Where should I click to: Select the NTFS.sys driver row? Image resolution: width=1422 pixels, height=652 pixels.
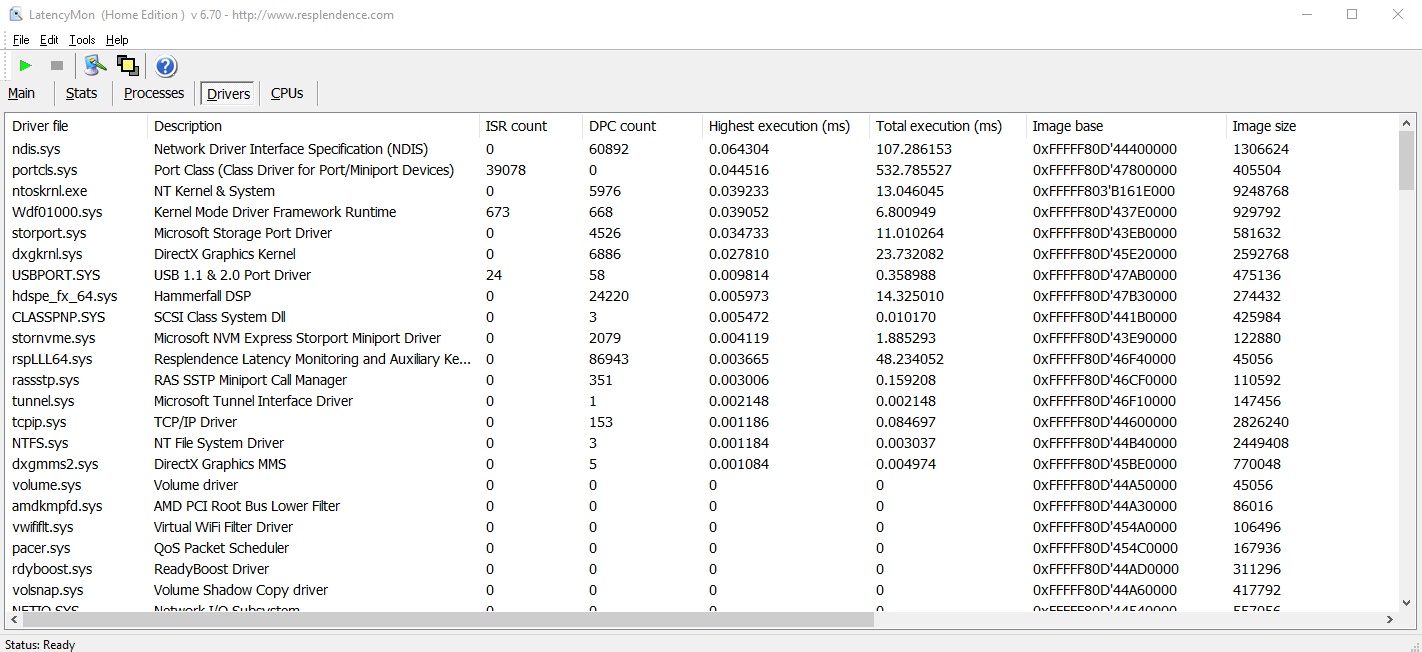coord(701,443)
